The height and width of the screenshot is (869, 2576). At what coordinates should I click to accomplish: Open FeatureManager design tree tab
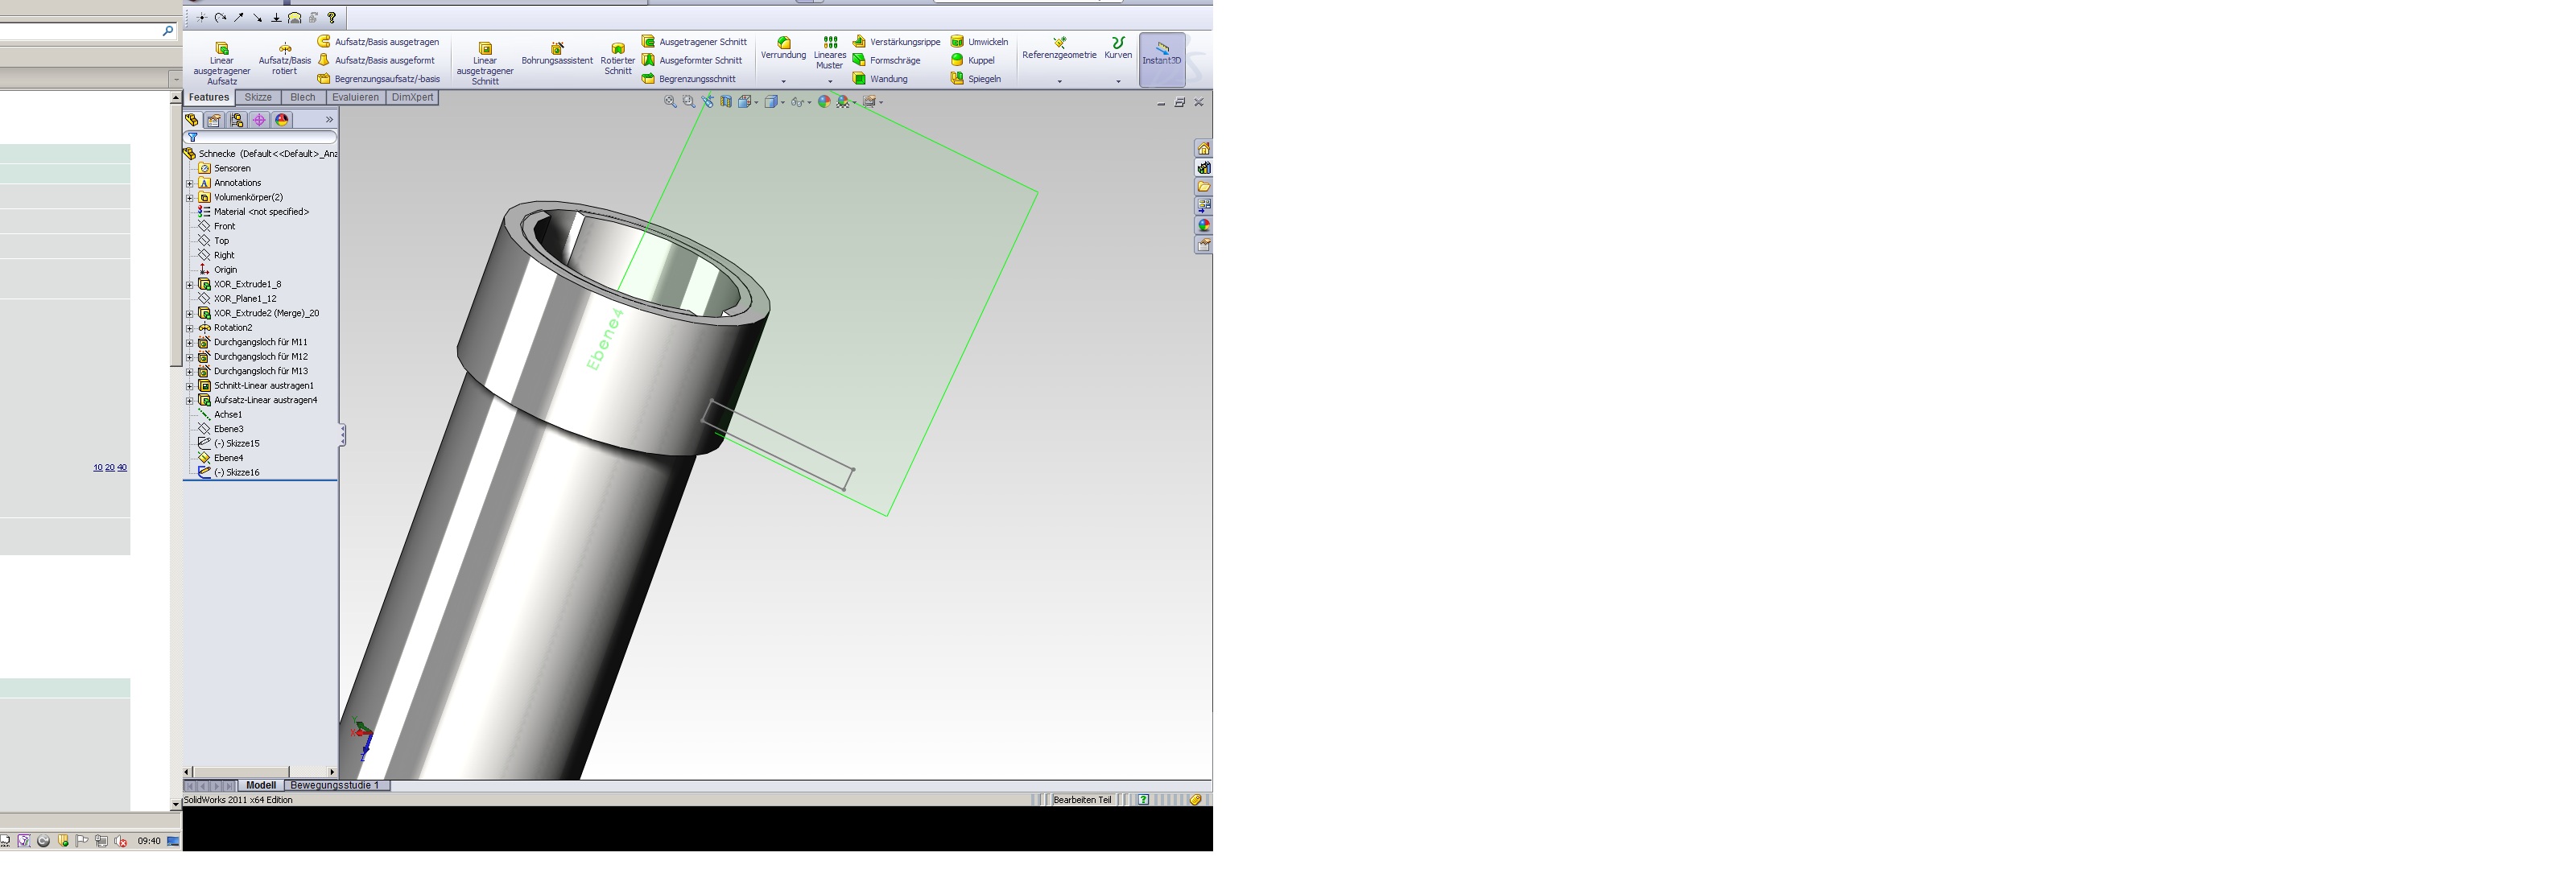coord(192,120)
